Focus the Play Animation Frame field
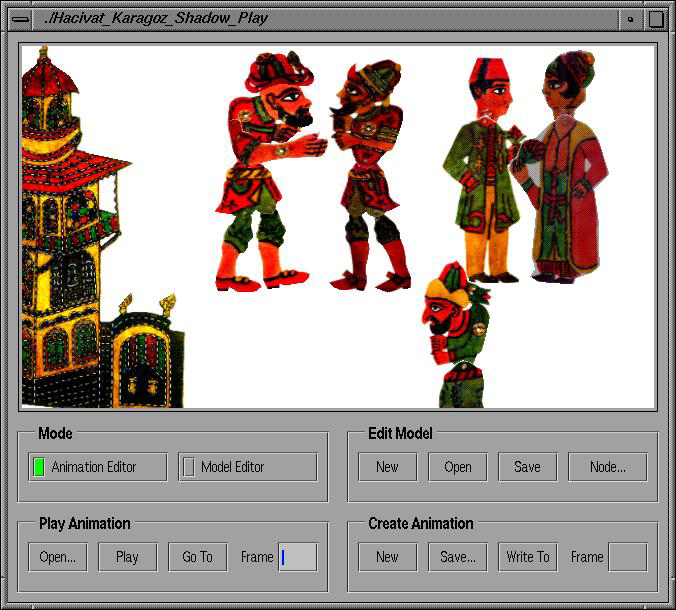 [x=298, y=557]
